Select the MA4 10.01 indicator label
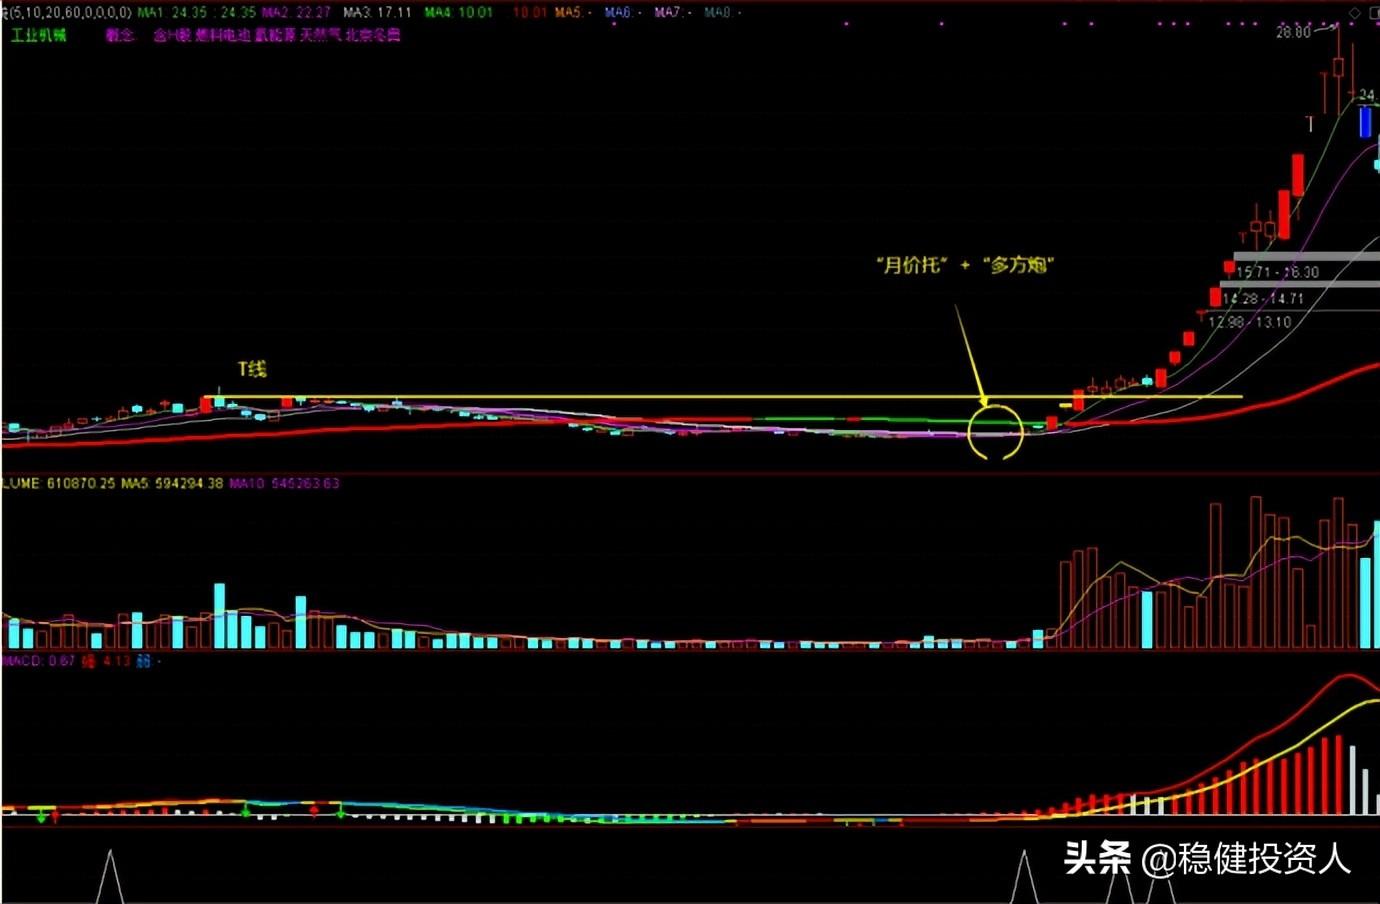The width and height of the screenshot is (1380, 904). click(458, 13)
